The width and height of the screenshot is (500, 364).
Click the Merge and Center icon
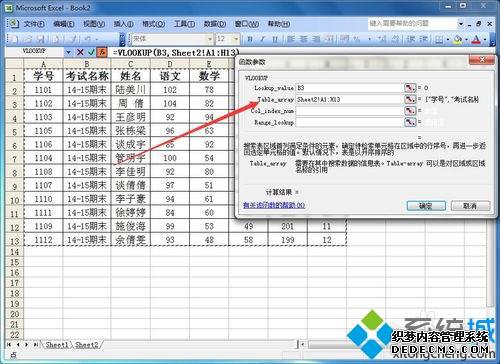coord(329,39)
